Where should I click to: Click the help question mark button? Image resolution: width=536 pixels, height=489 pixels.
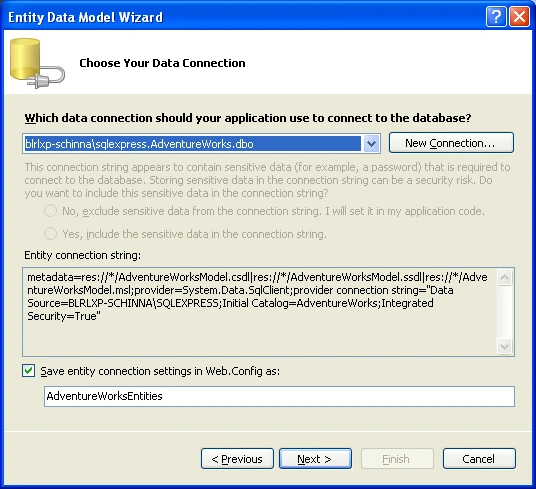pyautogui.click(x=496, y=16)
